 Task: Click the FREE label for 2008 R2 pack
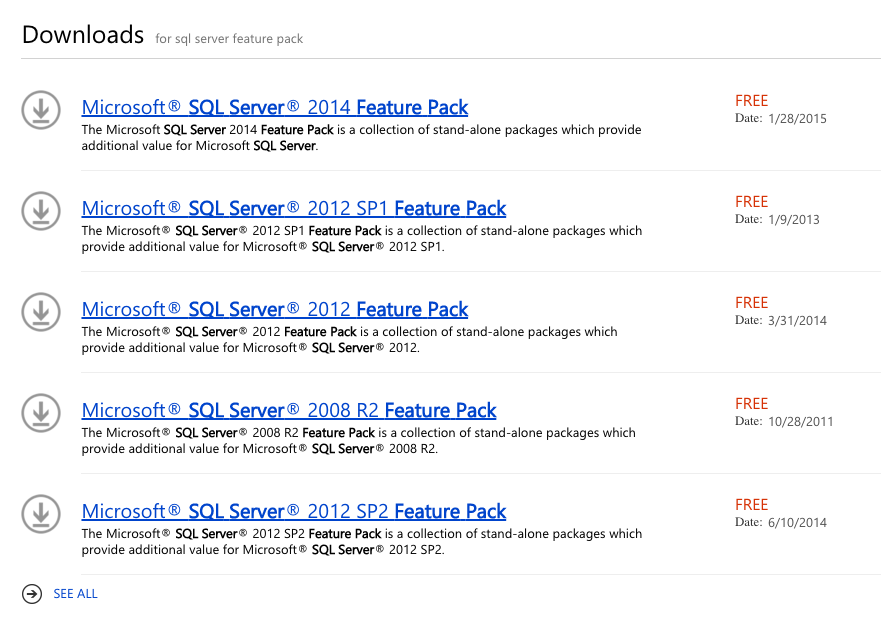751,404
